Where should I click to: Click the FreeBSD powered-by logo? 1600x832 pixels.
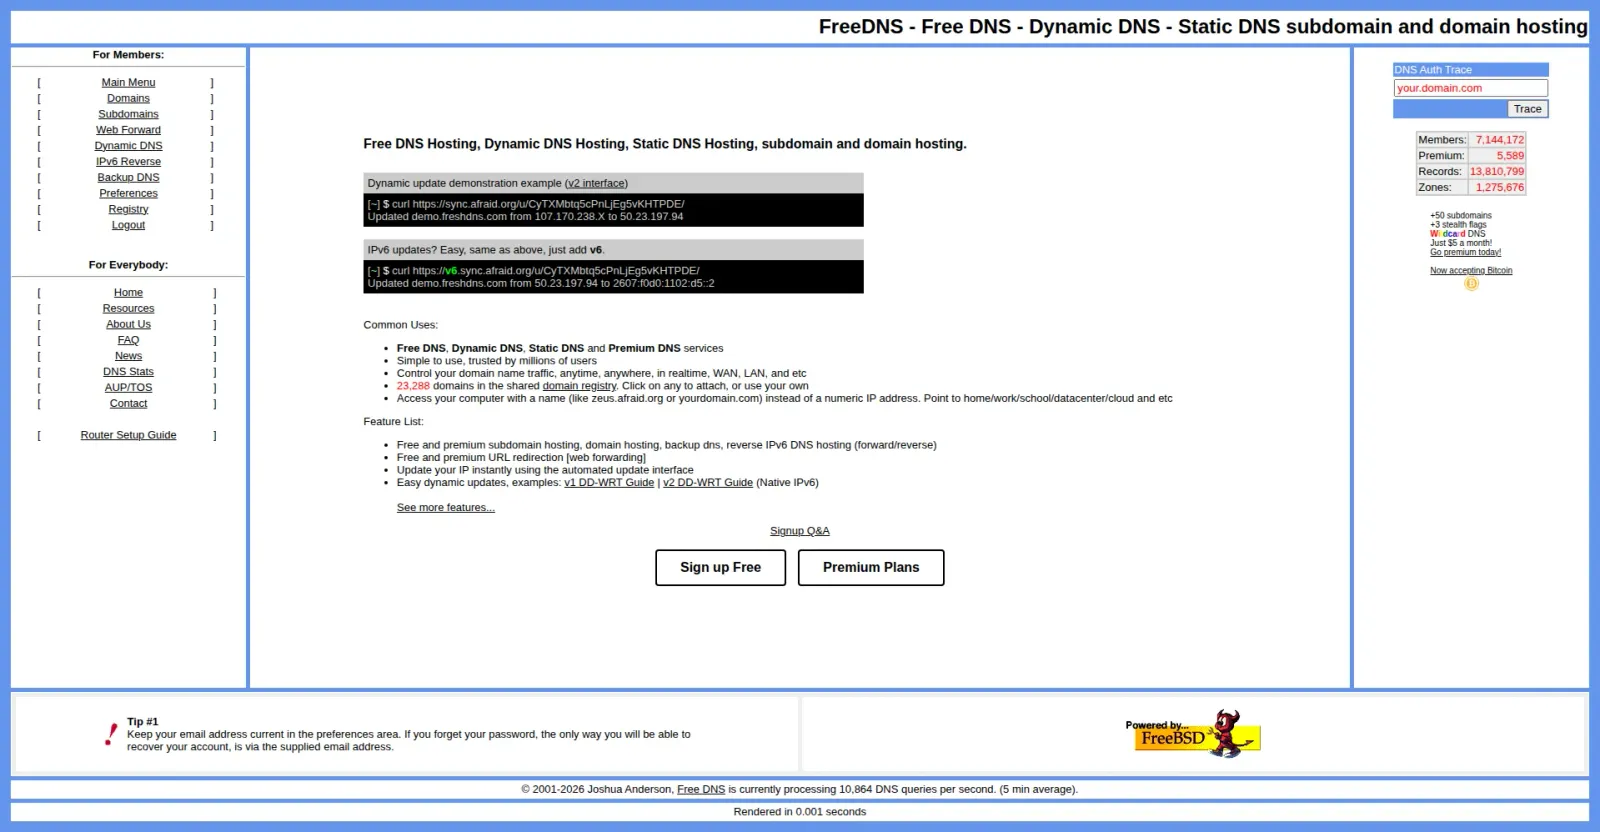(1192, 734)
